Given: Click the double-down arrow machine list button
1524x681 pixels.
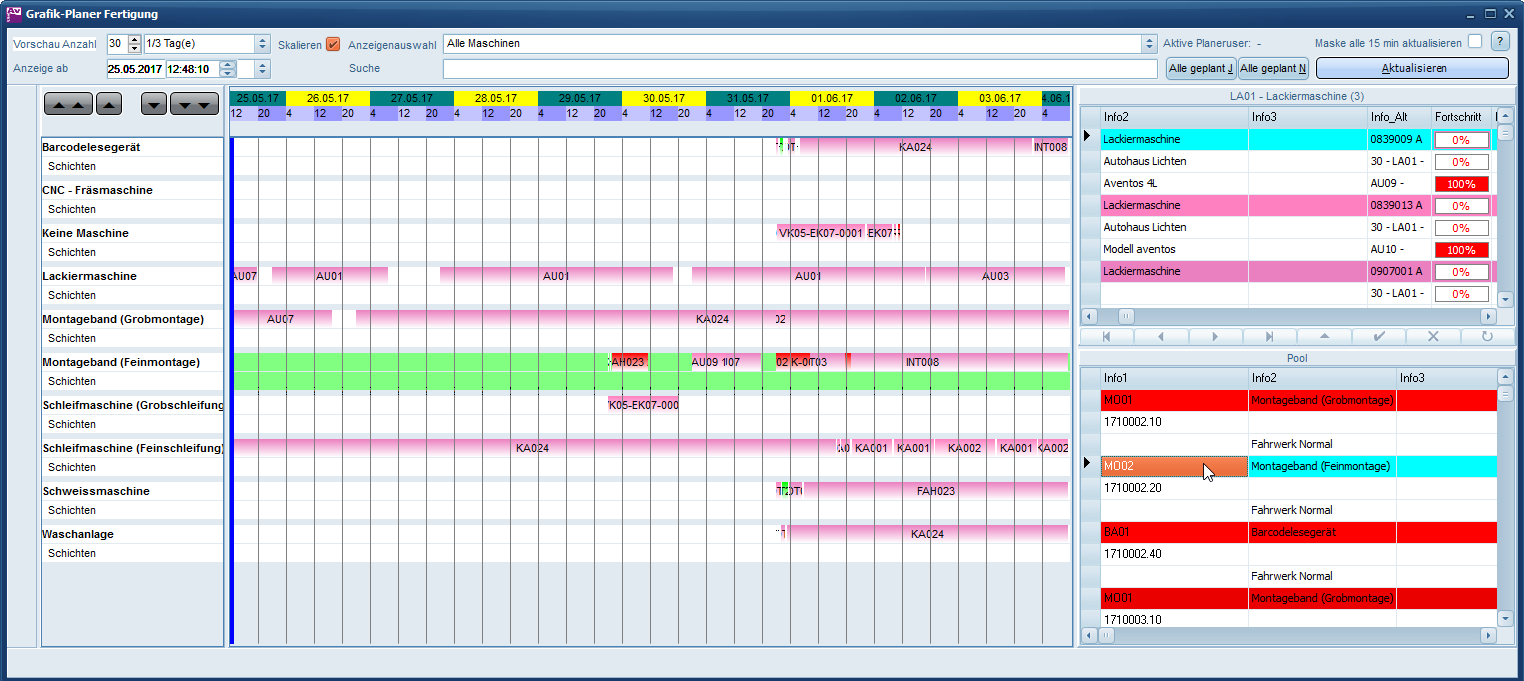Looking at the screenshot, I should (x=194, y=104).
